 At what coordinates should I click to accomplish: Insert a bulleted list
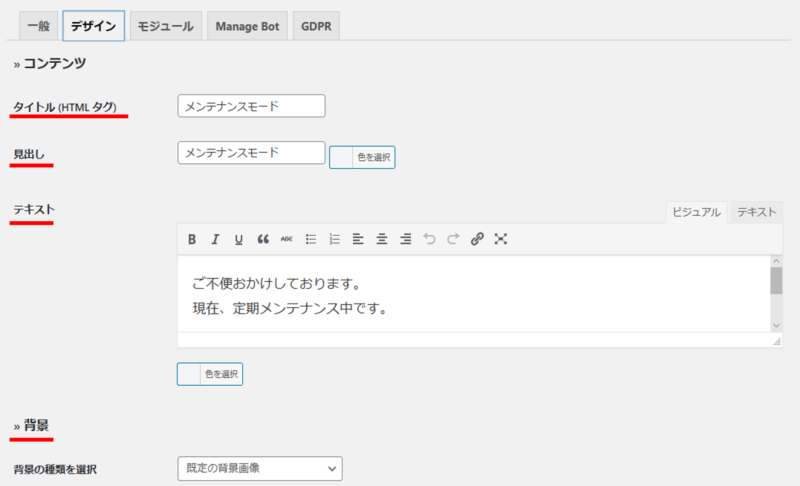[x=311, y=239]
